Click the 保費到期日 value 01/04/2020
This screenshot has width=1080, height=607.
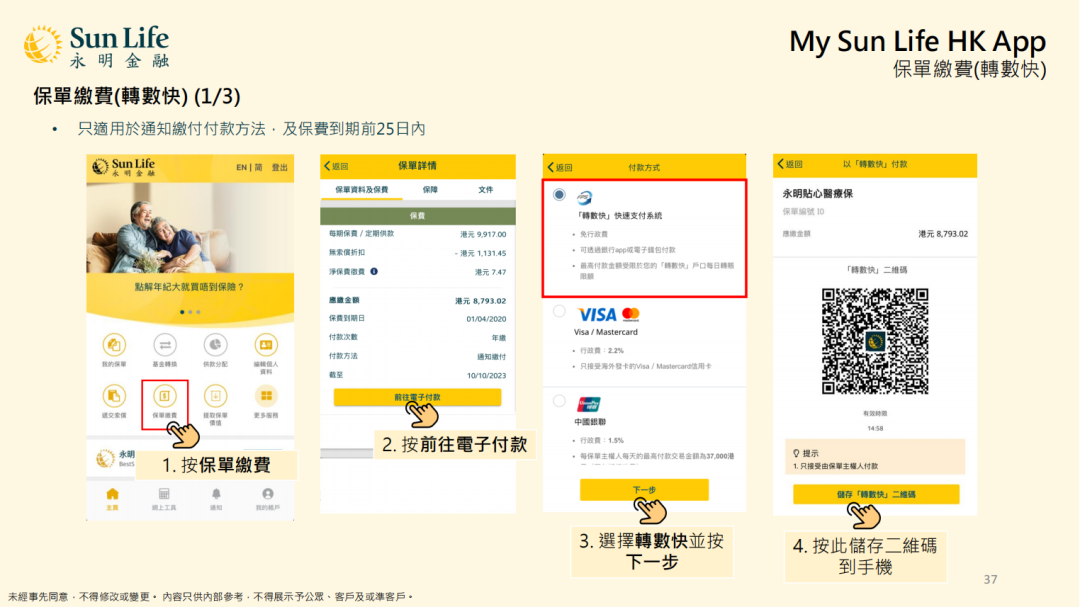coord(486,319)
